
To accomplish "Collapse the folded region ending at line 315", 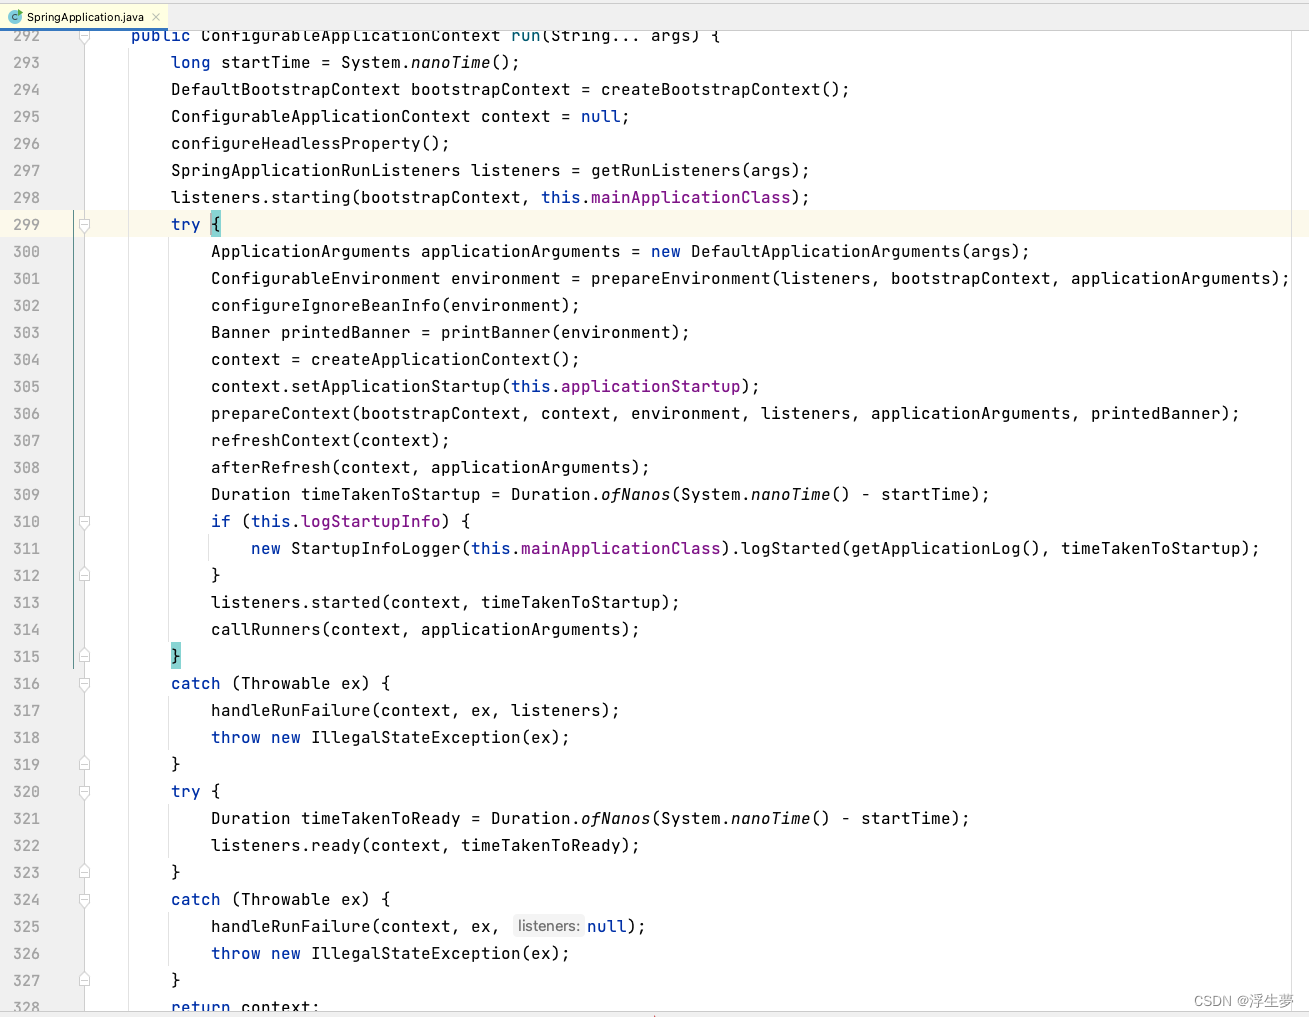I will 84,655.
